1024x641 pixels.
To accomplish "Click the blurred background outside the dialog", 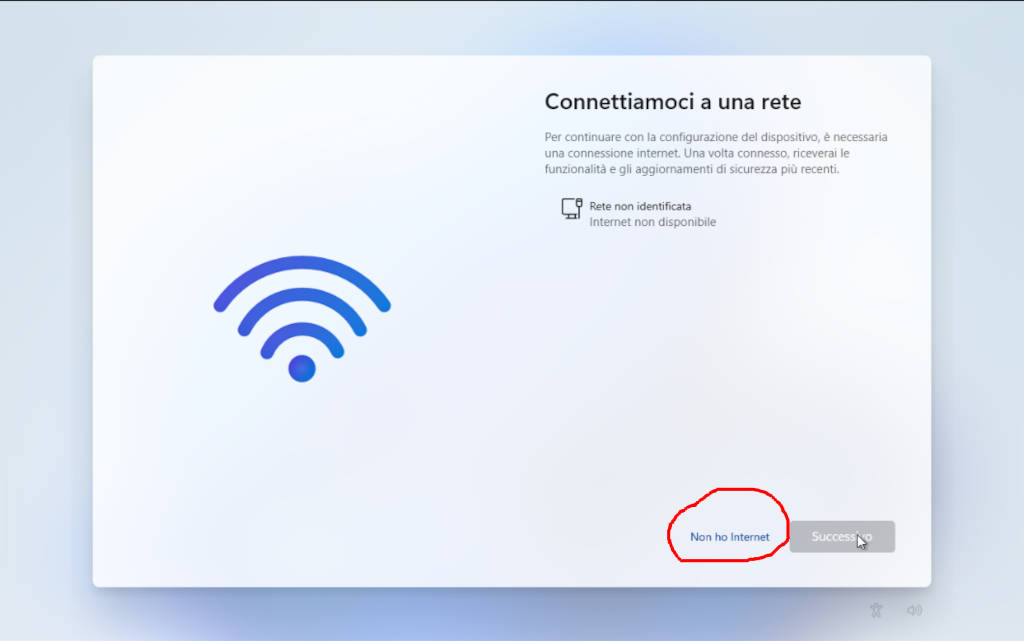I will (x=46, y=326).
